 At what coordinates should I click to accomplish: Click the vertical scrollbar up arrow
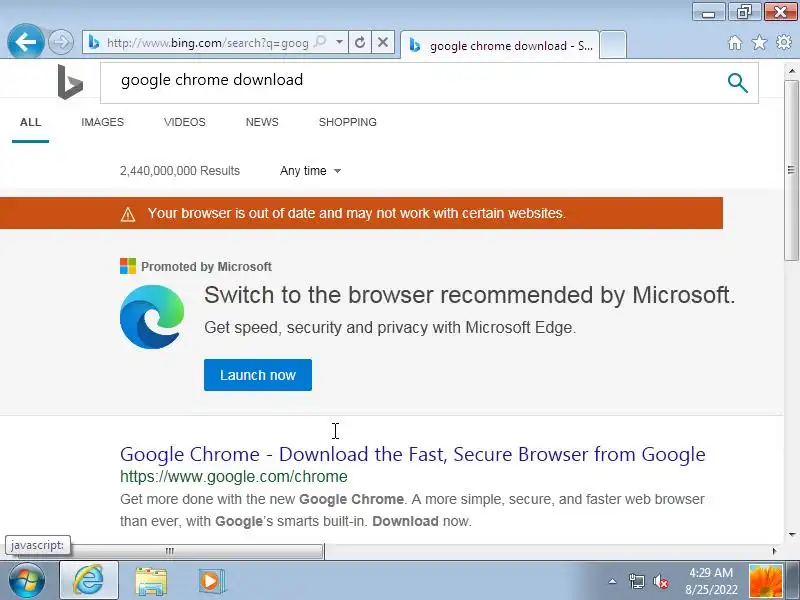coord(792,70)
